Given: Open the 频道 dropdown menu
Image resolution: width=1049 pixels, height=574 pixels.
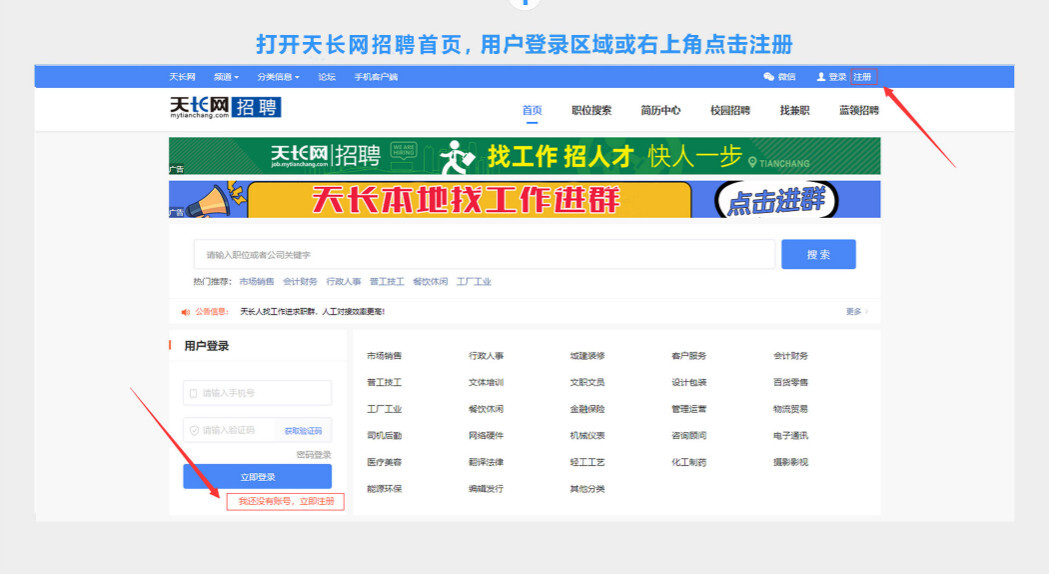Looking at the screenshot, I should pyautogui.click(x=226, y=77).
